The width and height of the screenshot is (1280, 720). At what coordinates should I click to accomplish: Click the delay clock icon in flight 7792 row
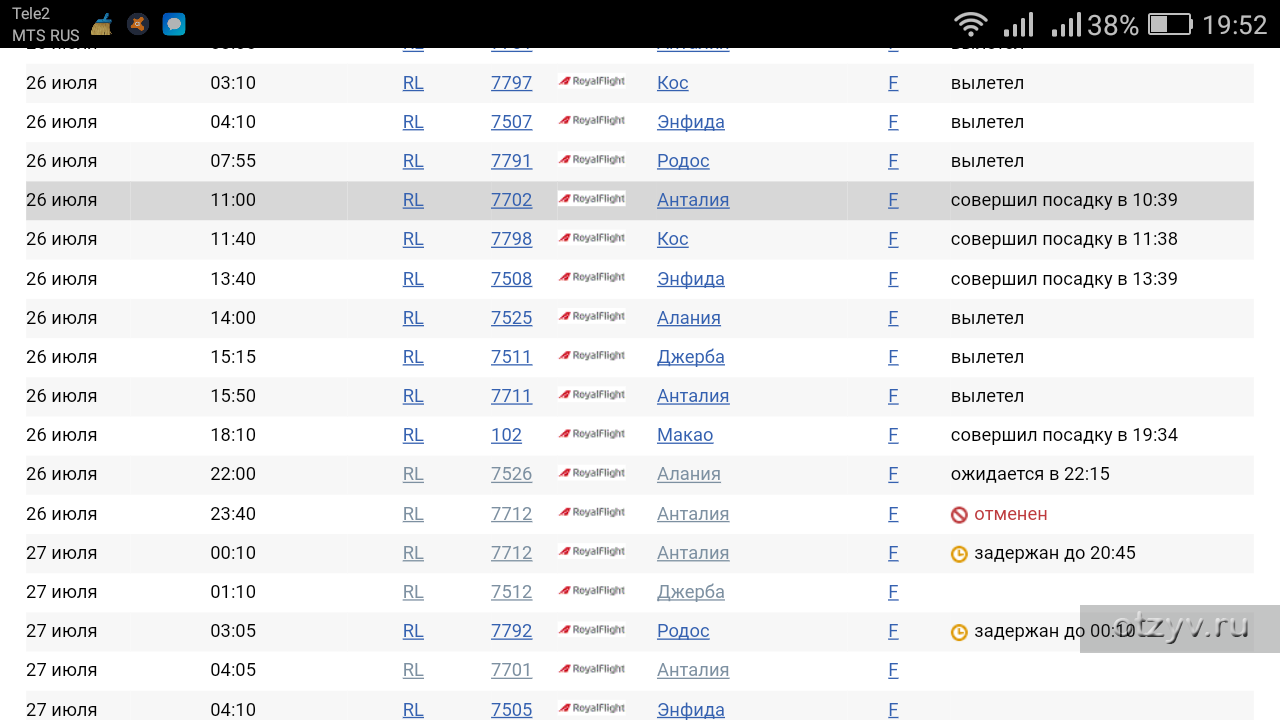[x=959, y=632]
